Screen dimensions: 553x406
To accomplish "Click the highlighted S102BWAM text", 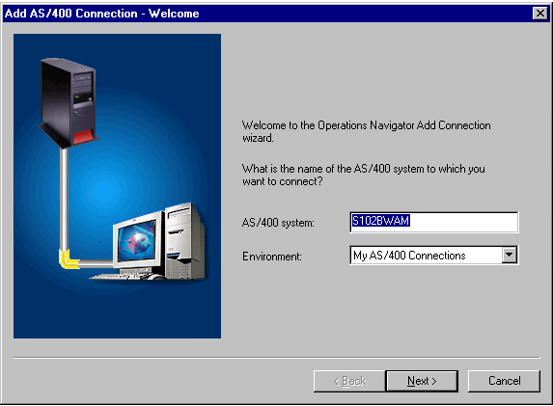I will point(381,221).
